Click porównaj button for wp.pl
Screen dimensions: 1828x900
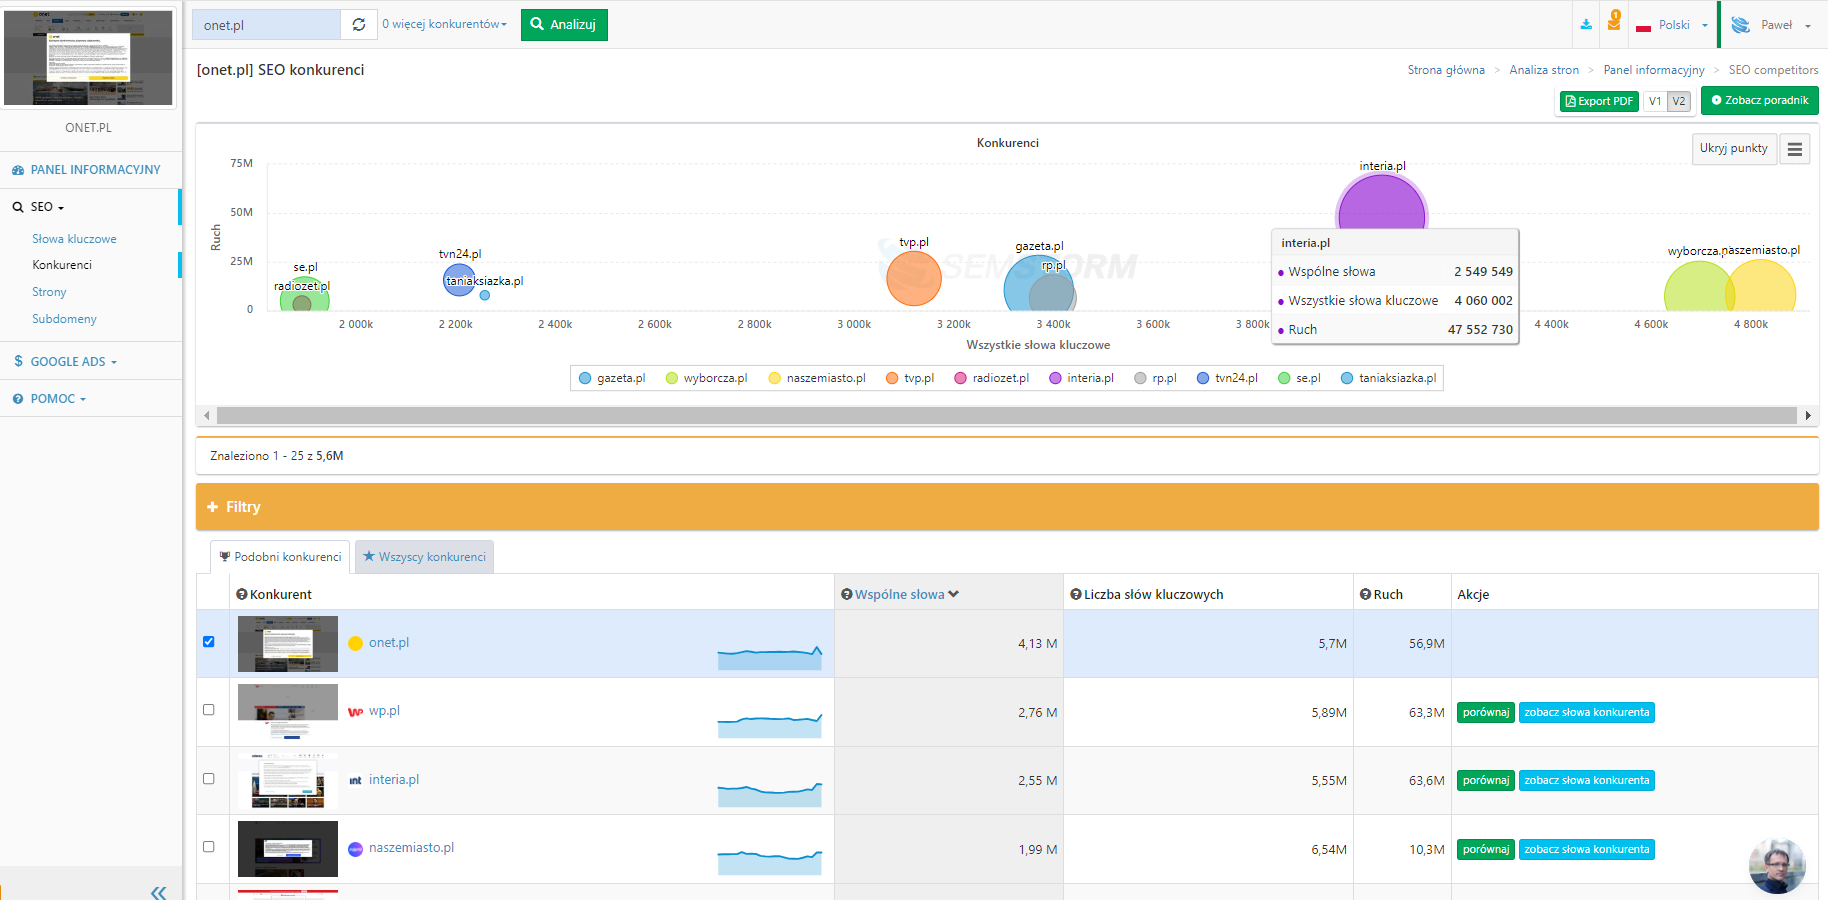(1486, 713)
